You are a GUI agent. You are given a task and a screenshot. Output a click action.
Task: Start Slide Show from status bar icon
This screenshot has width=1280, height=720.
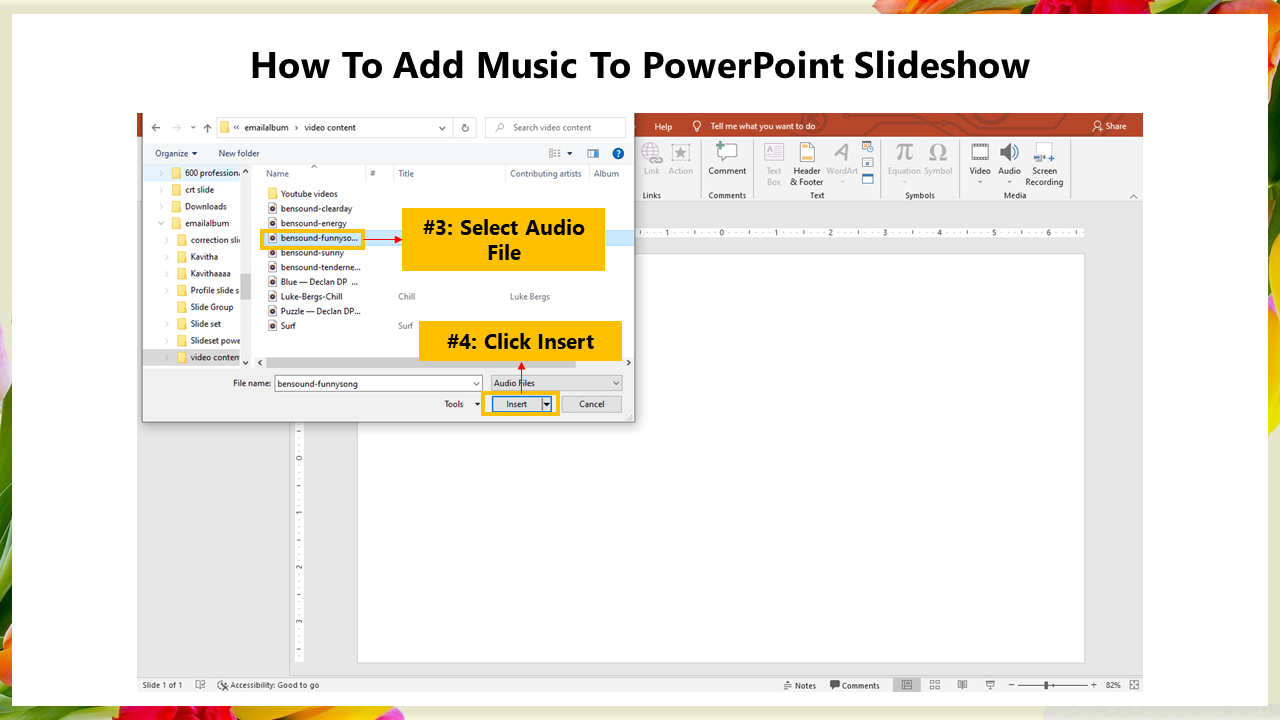click(989, 685)
